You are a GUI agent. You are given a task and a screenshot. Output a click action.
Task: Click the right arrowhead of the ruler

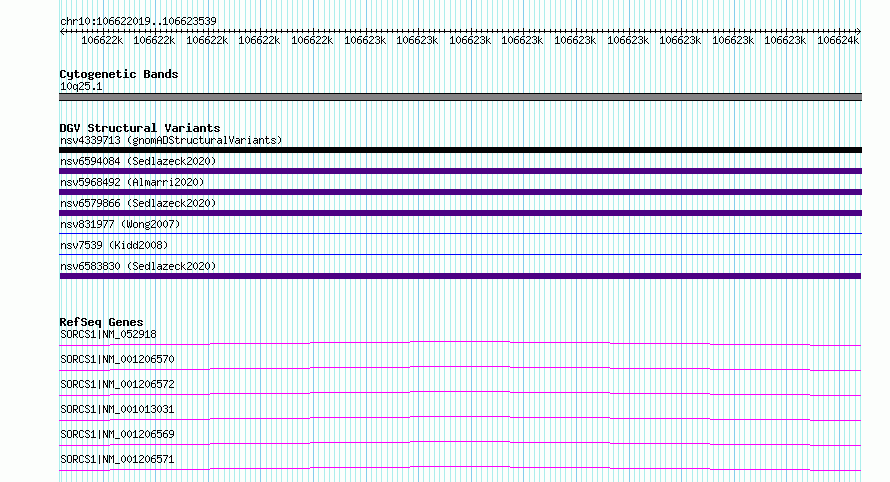[x=859, y=31]
